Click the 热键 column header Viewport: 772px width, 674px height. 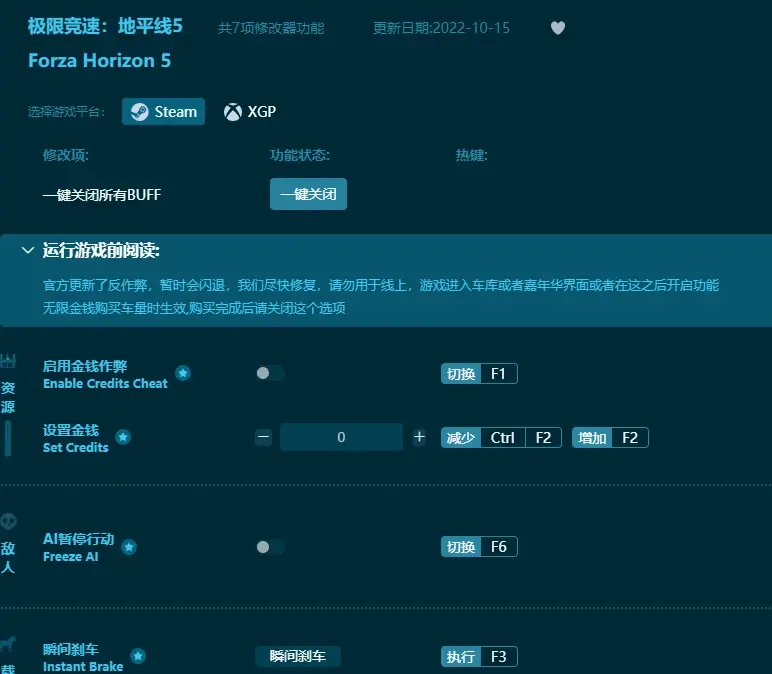click(472, 156)
